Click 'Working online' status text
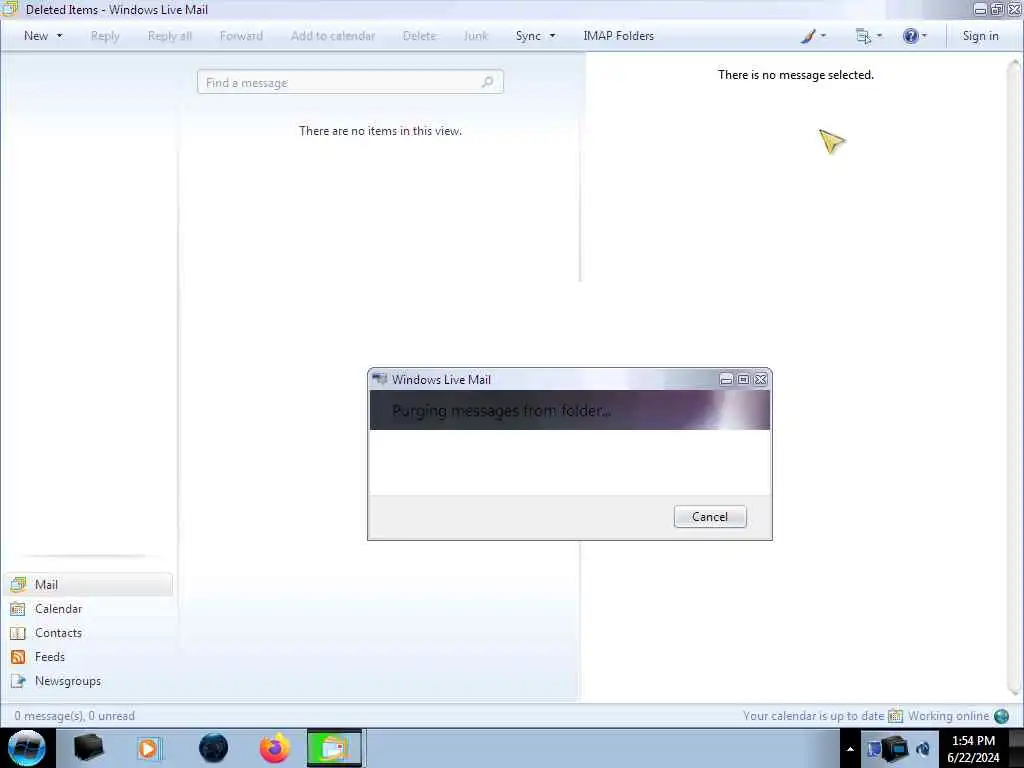Viewport: 1024px width, 768px height. (x=948, y=716)
